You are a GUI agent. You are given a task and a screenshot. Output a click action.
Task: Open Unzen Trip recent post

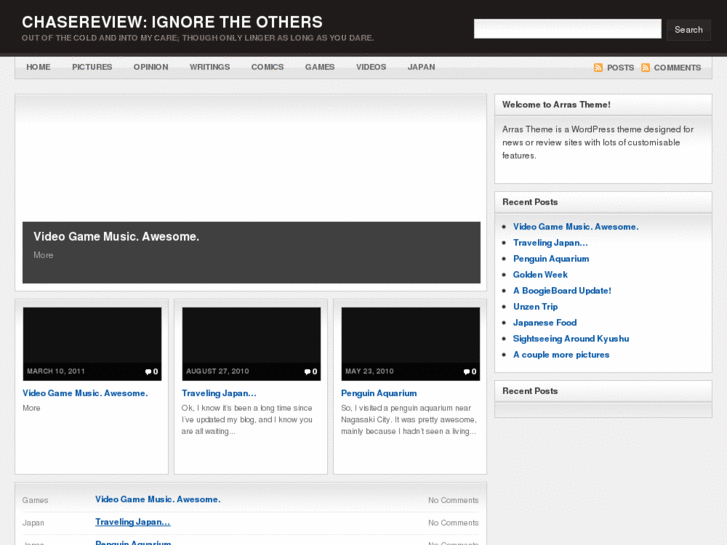[535, 307]
